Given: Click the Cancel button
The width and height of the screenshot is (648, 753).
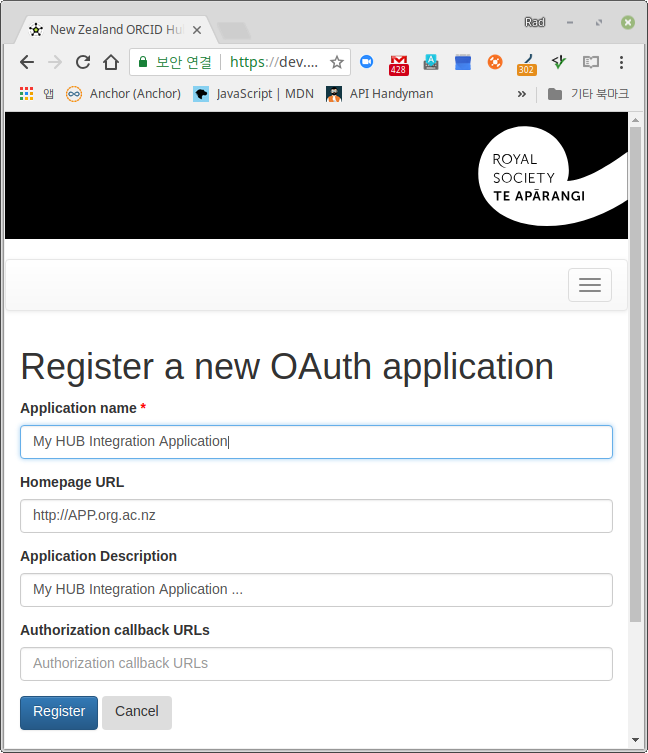Looking at the screenshot, I should (137, 713).
